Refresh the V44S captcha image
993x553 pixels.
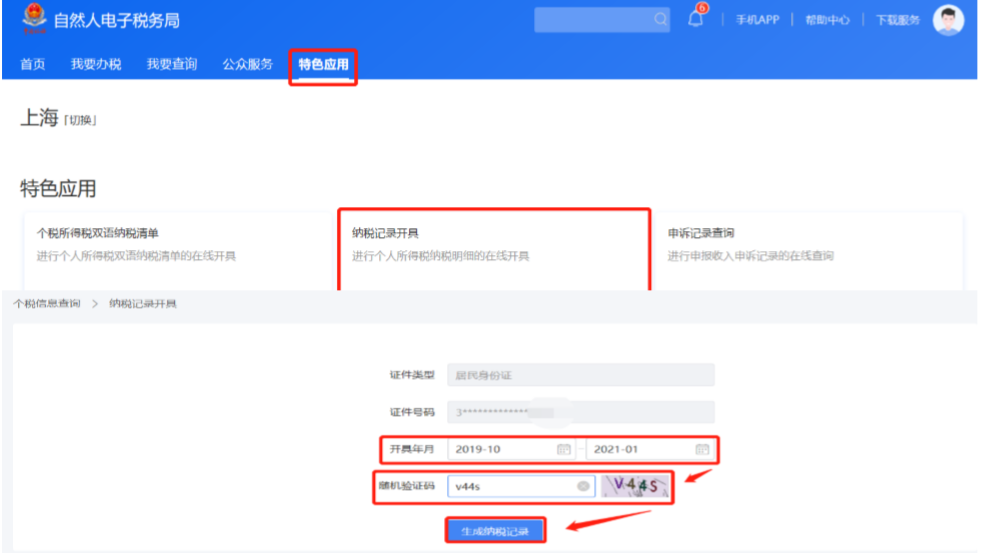635,487
